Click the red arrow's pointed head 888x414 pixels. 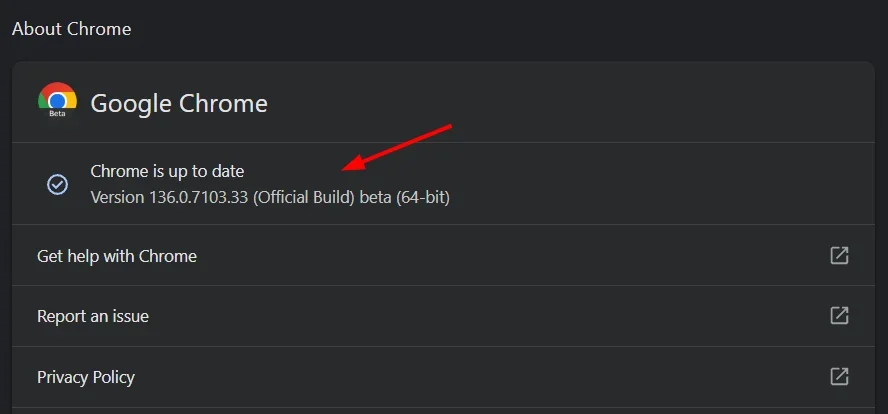point(345,168)
